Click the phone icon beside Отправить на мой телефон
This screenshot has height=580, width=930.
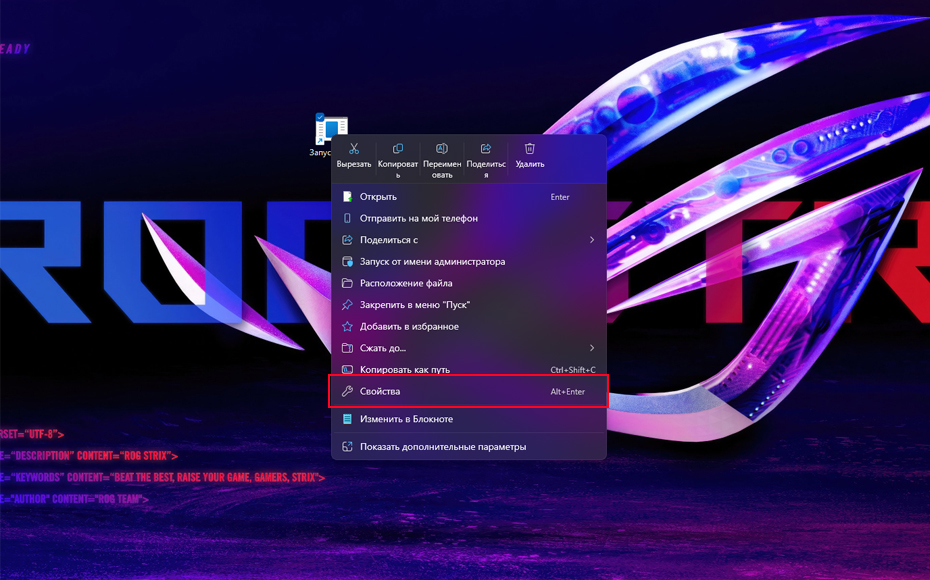point(348,218)
